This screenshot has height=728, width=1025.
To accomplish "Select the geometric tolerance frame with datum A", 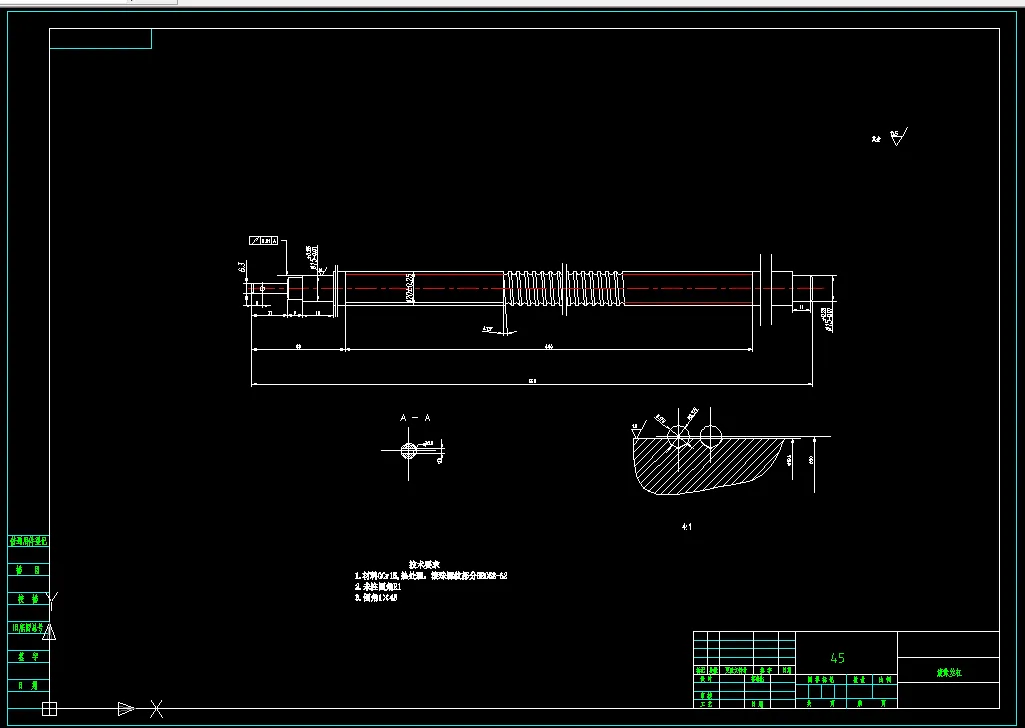I will [264, 240].
